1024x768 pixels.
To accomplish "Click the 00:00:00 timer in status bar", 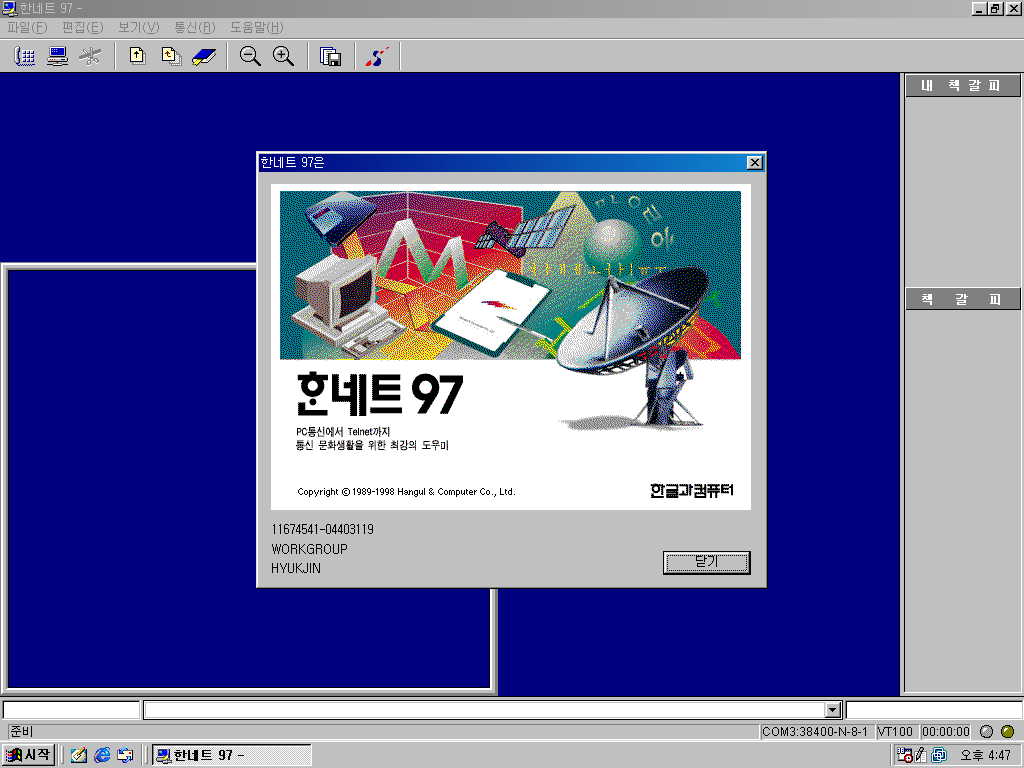I will tap(946, 731).
